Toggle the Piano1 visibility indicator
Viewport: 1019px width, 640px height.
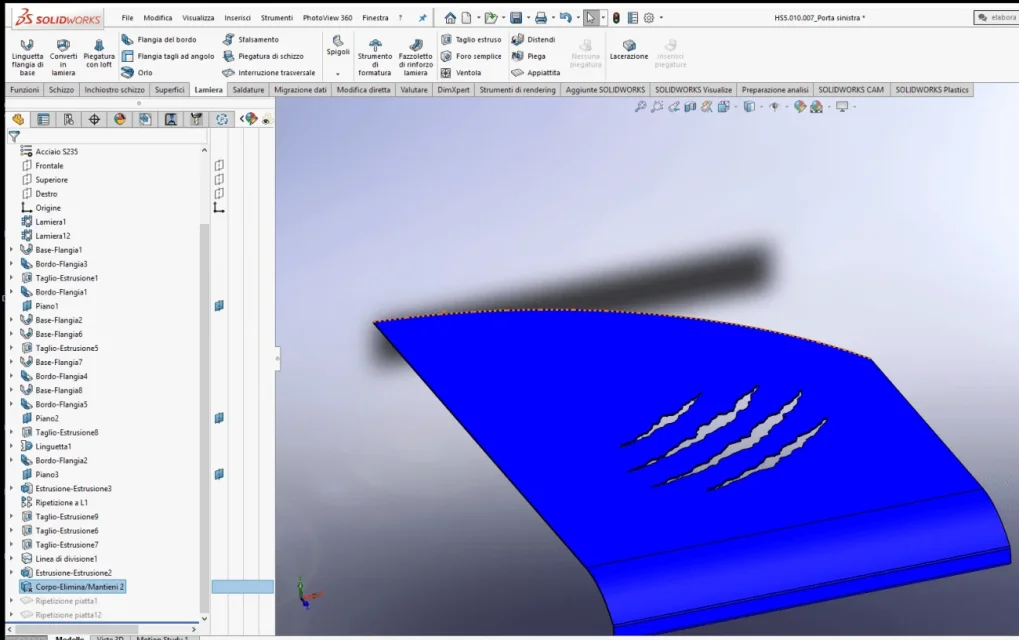coord(219,306)
